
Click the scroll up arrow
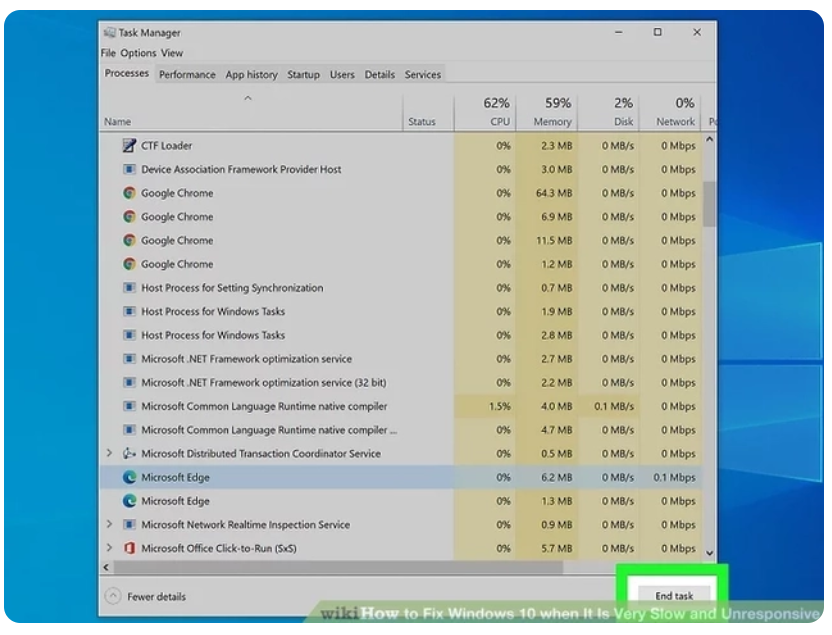(709, 140)
